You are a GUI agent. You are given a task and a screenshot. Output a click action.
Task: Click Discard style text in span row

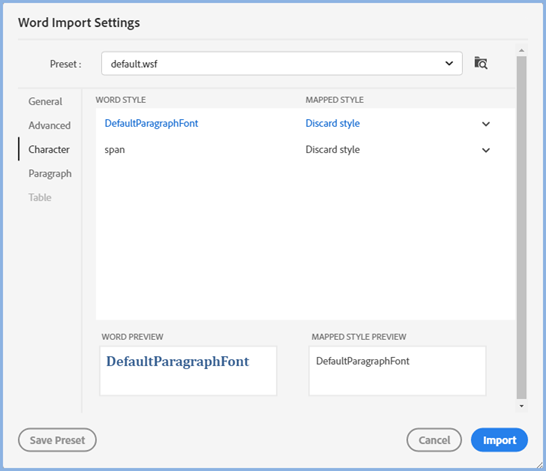click(333, 150)
